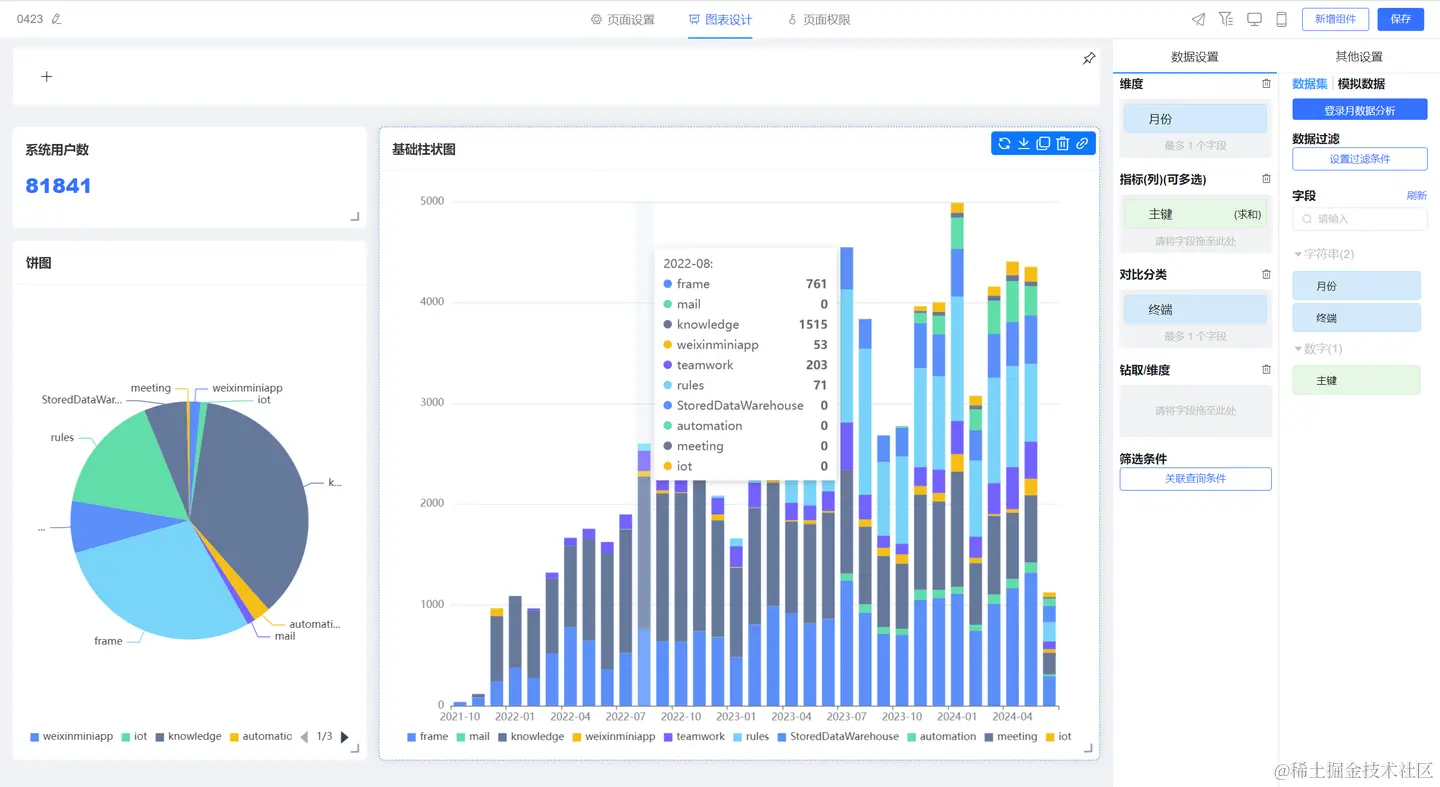Click the frame slice label in pie chart
Screen dimensions: 1440x787
pos(108,641)
